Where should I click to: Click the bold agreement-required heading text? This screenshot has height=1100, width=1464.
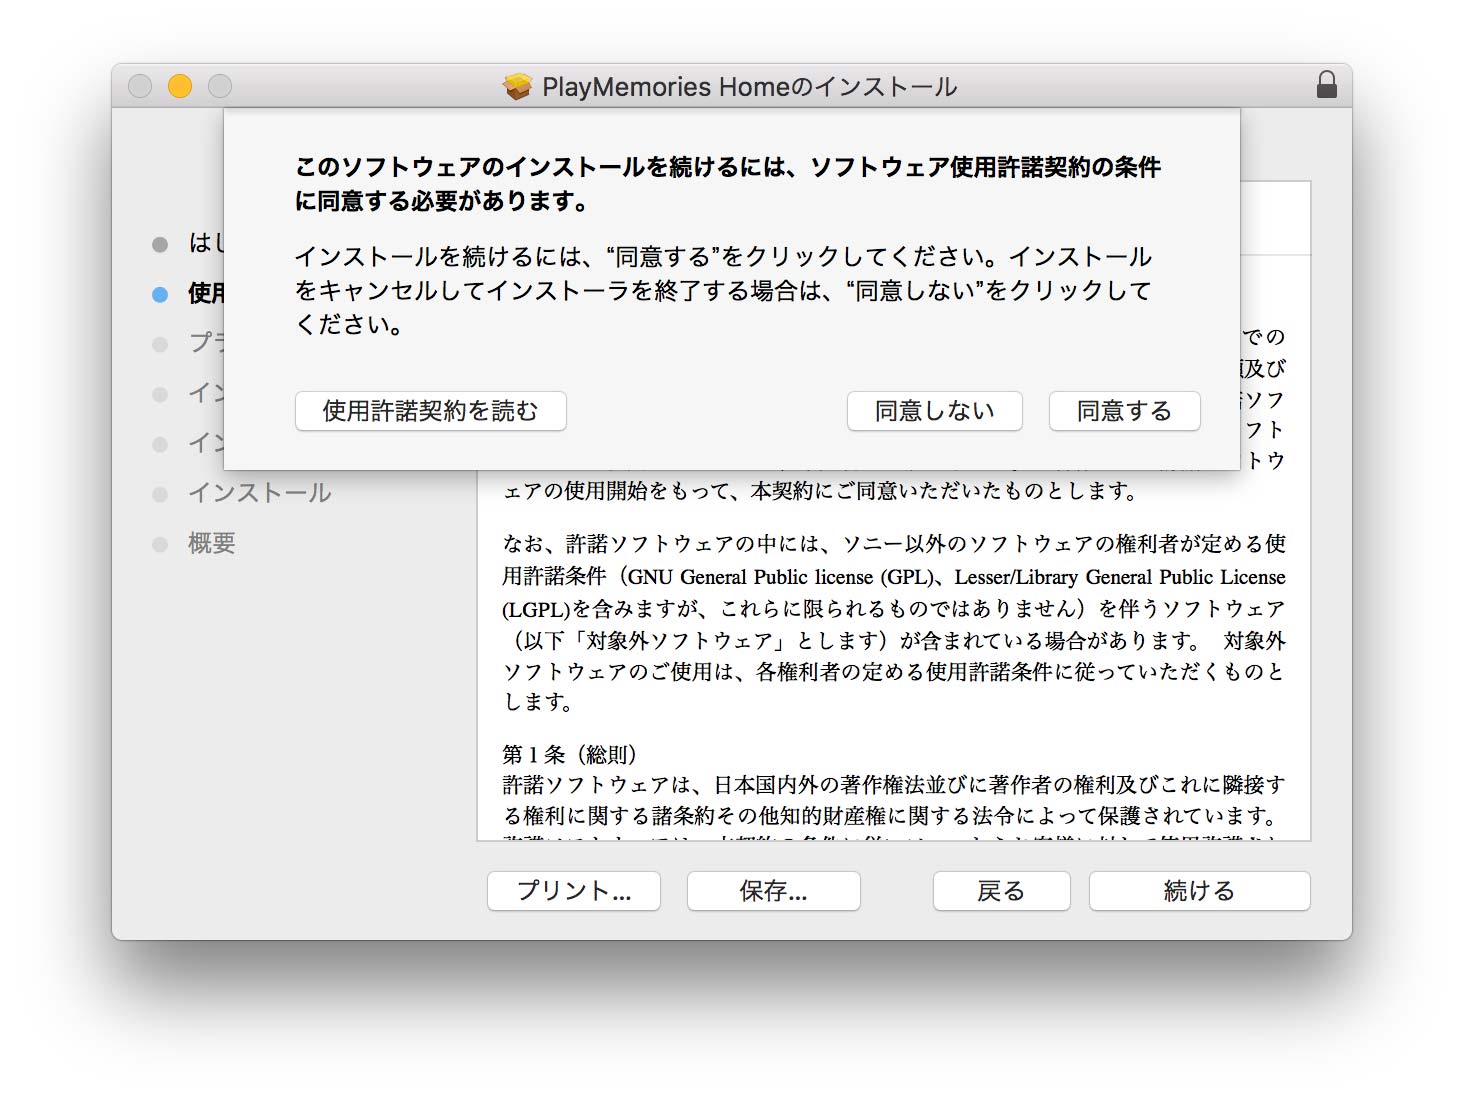click(x=727, y=184)
